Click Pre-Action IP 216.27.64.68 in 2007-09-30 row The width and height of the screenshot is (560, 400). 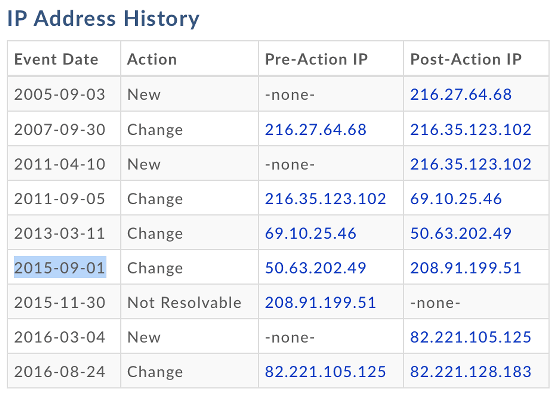(x=316, y=130)
